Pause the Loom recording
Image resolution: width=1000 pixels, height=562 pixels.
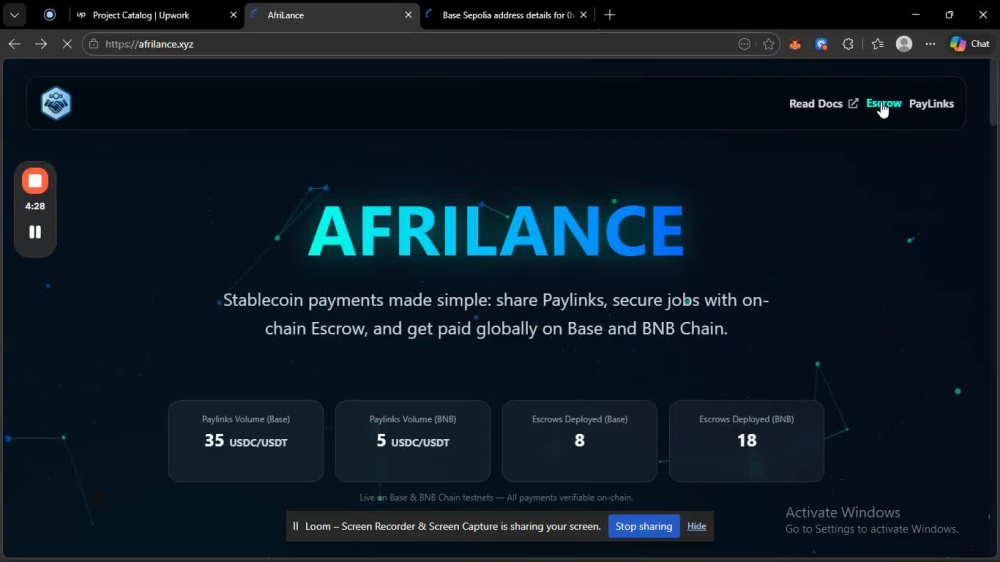(x=35, y=232)
